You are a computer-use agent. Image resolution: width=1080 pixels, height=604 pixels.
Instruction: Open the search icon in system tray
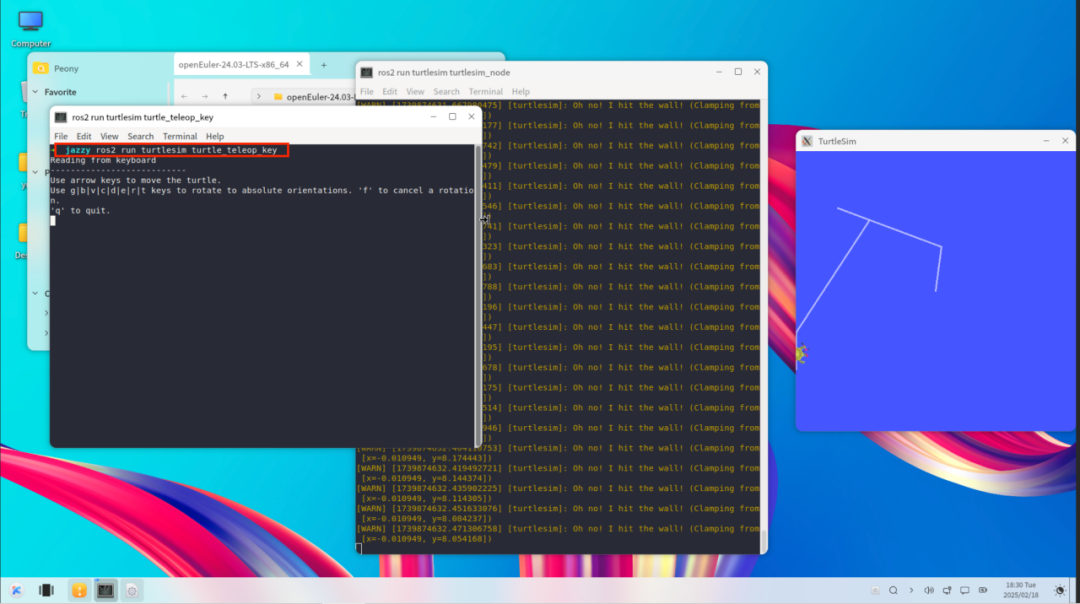point(893,590)
